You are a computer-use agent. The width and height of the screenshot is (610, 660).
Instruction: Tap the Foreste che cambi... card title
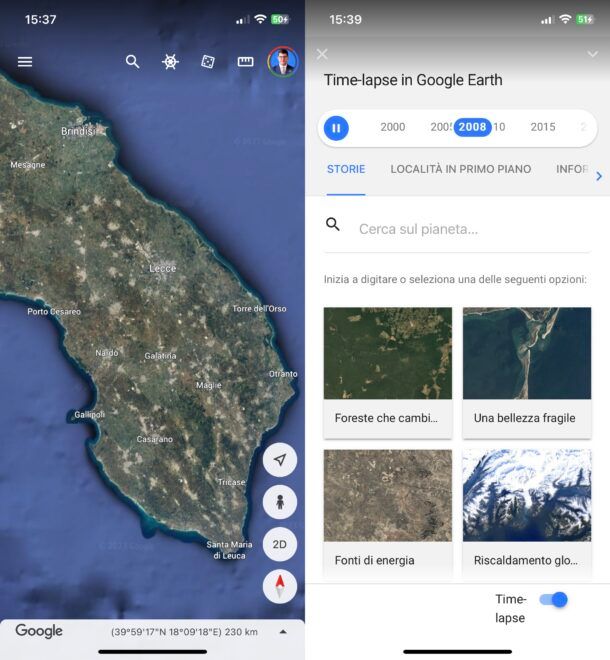[386, 418]
